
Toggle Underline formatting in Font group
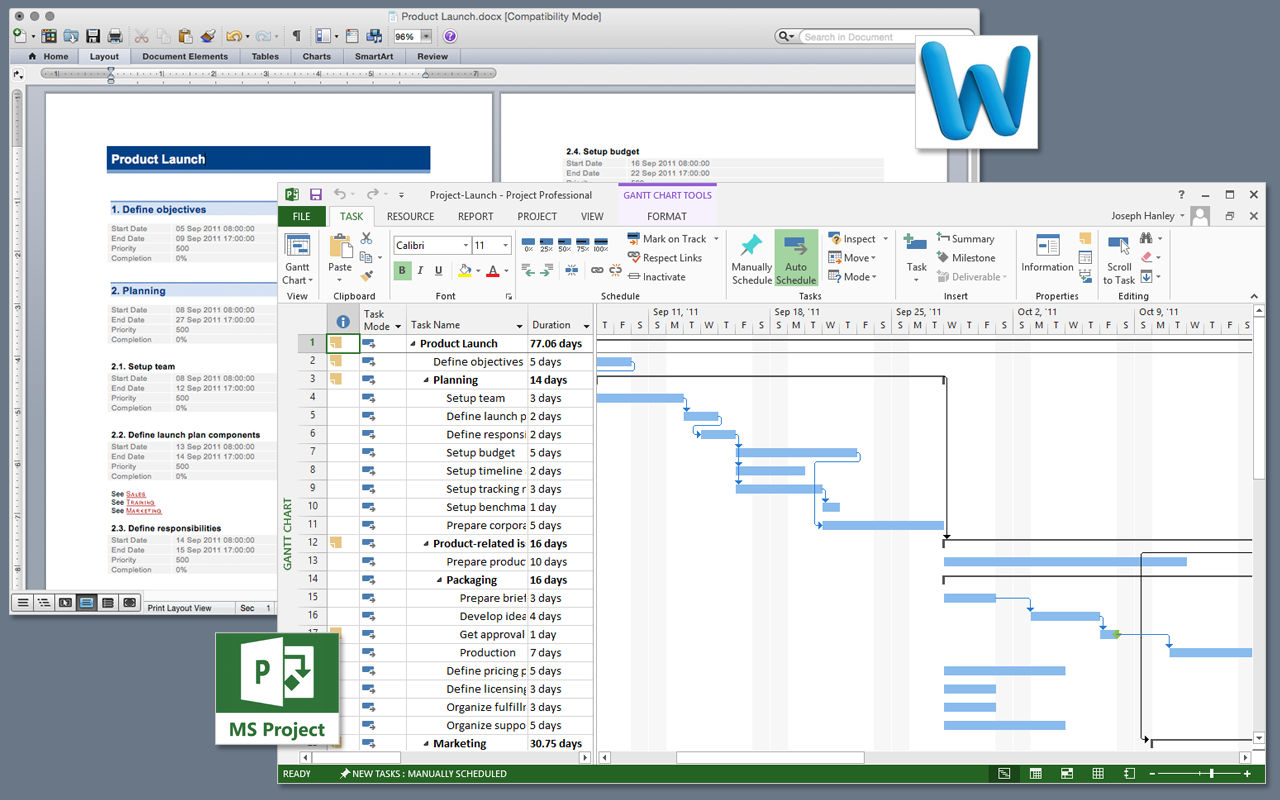[x=438, y=270]
